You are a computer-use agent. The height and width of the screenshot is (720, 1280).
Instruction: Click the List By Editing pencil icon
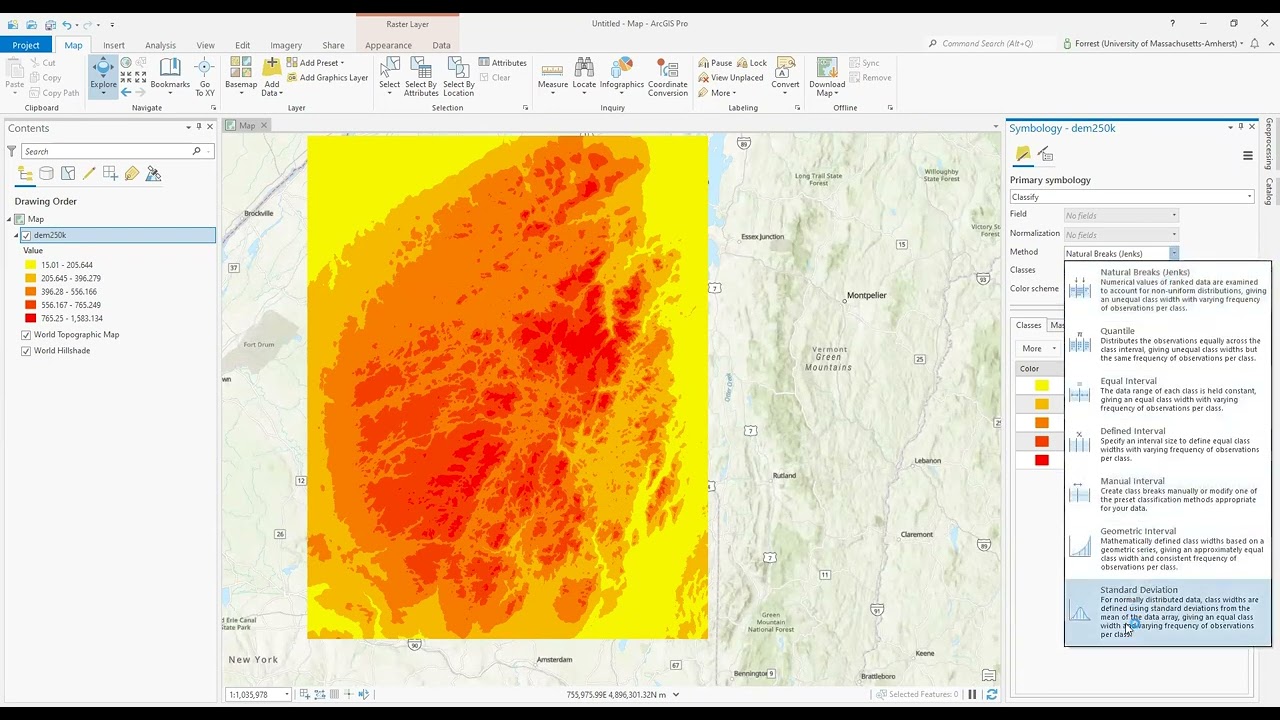89,174
